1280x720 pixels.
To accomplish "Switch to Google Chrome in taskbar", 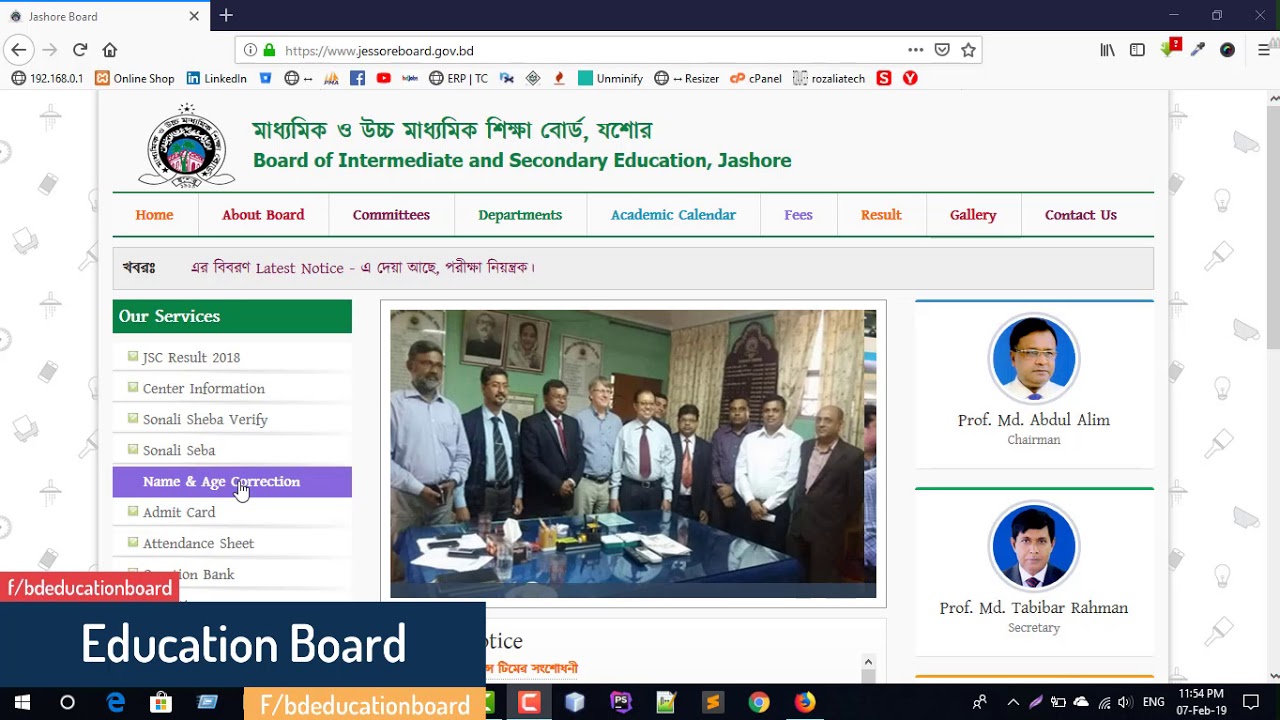I will (759, 702).
